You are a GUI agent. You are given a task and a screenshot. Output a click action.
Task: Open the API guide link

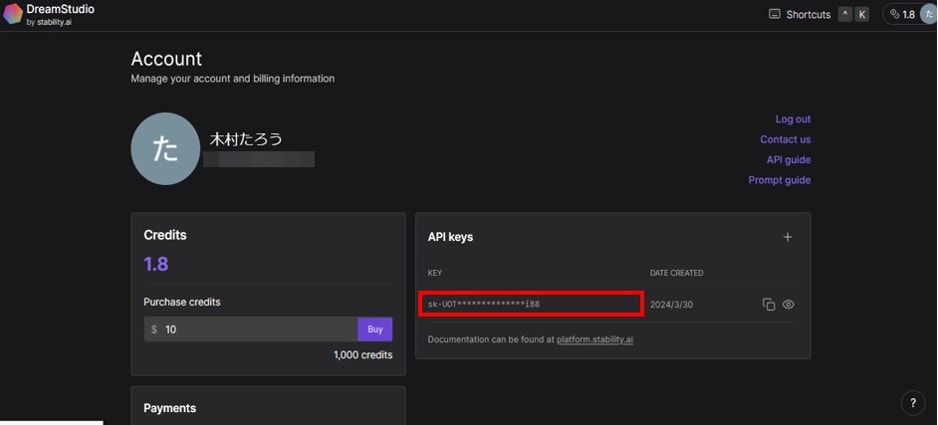click(x=788, y=160)
